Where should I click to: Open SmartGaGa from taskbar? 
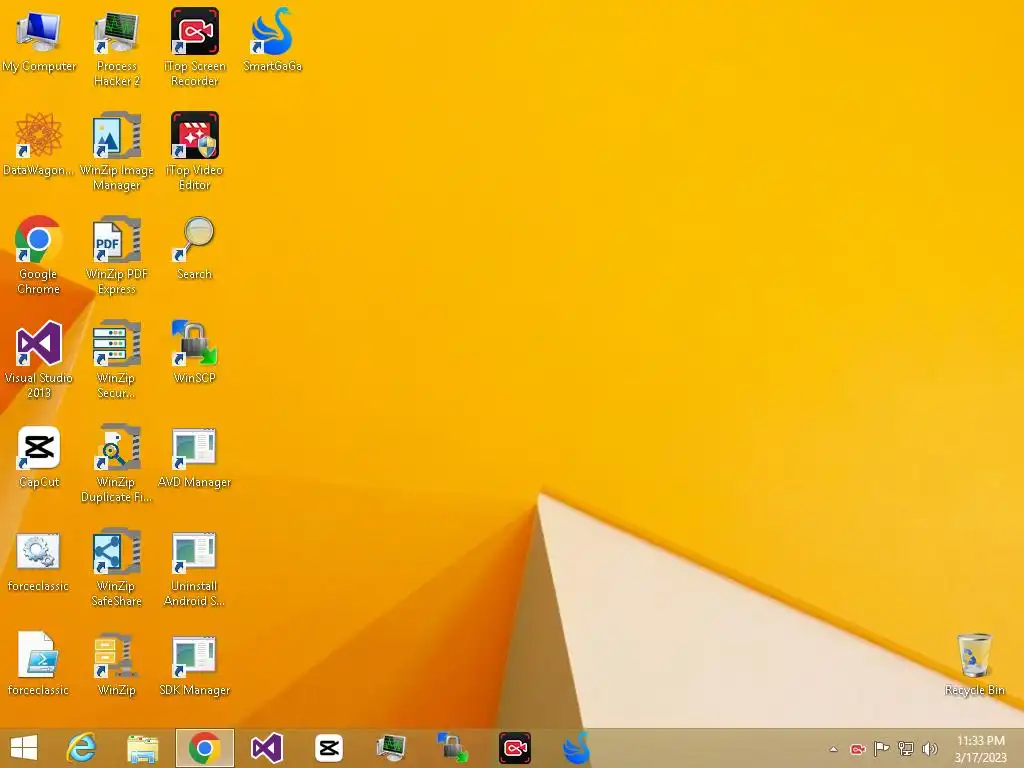[577, 748]
